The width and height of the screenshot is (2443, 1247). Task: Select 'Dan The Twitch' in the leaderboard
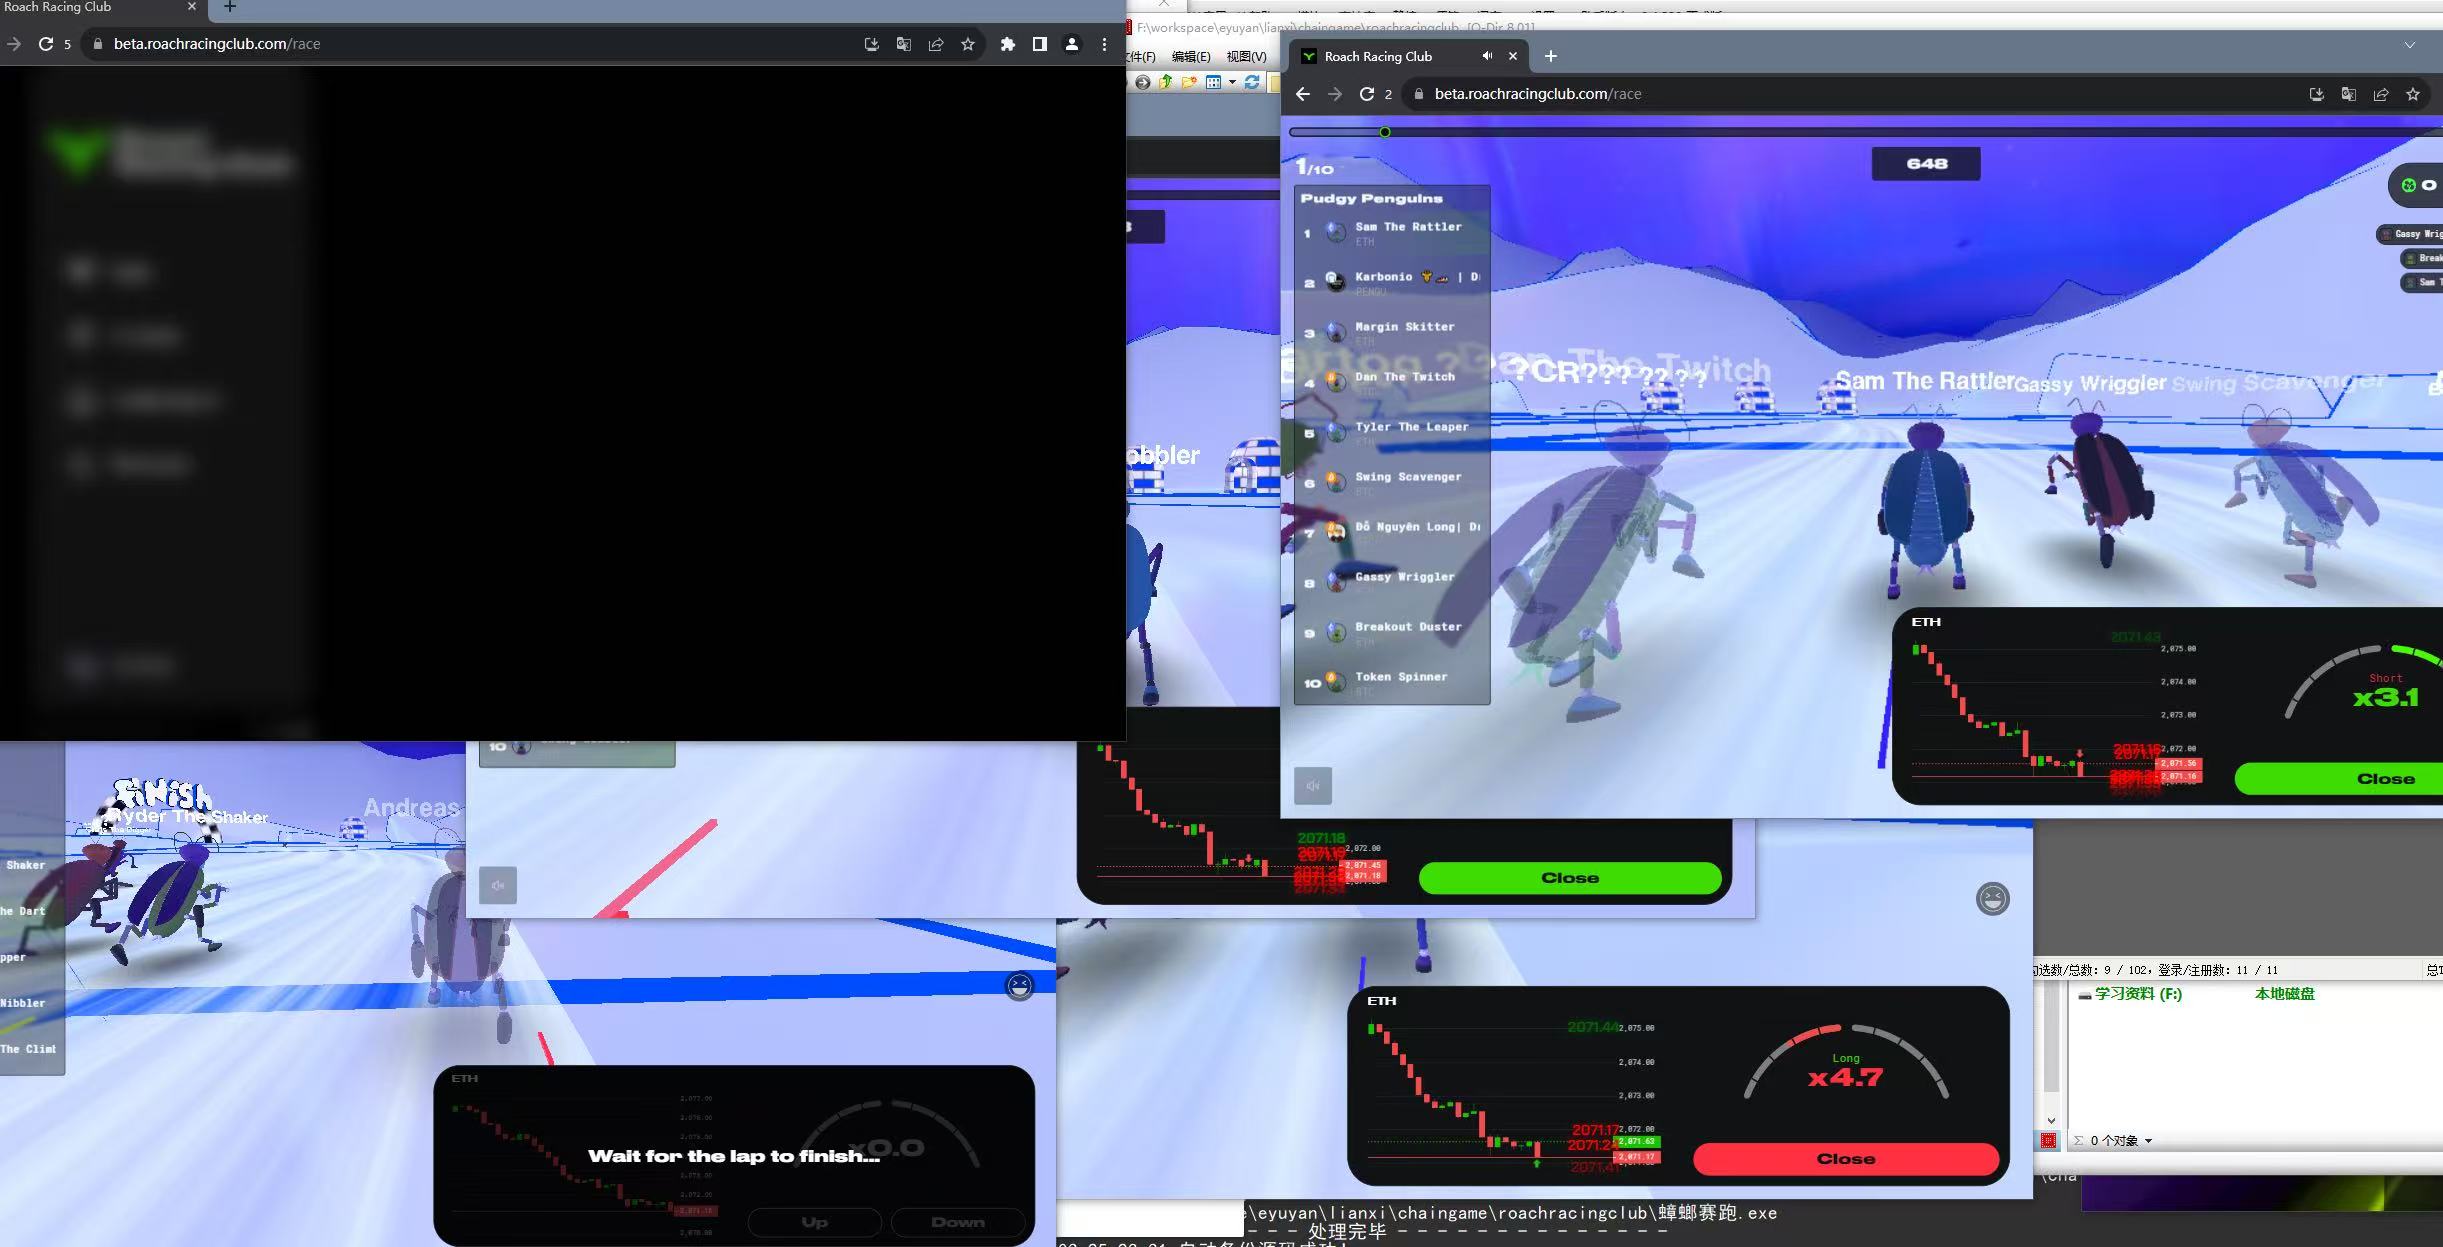[1392, 383]
